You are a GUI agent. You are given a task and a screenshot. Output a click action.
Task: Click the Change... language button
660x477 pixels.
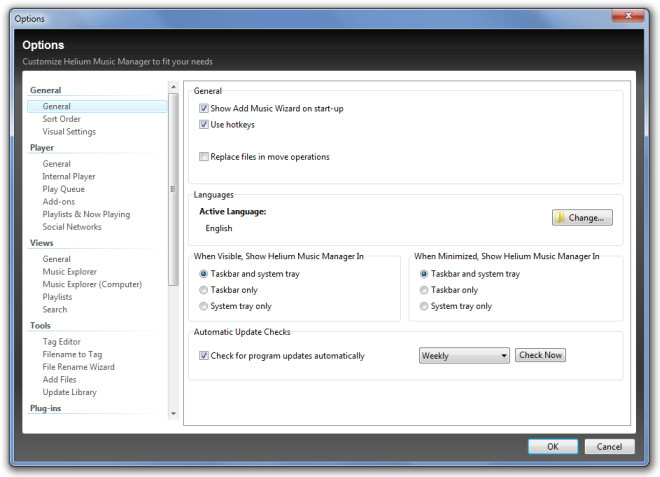582,218
